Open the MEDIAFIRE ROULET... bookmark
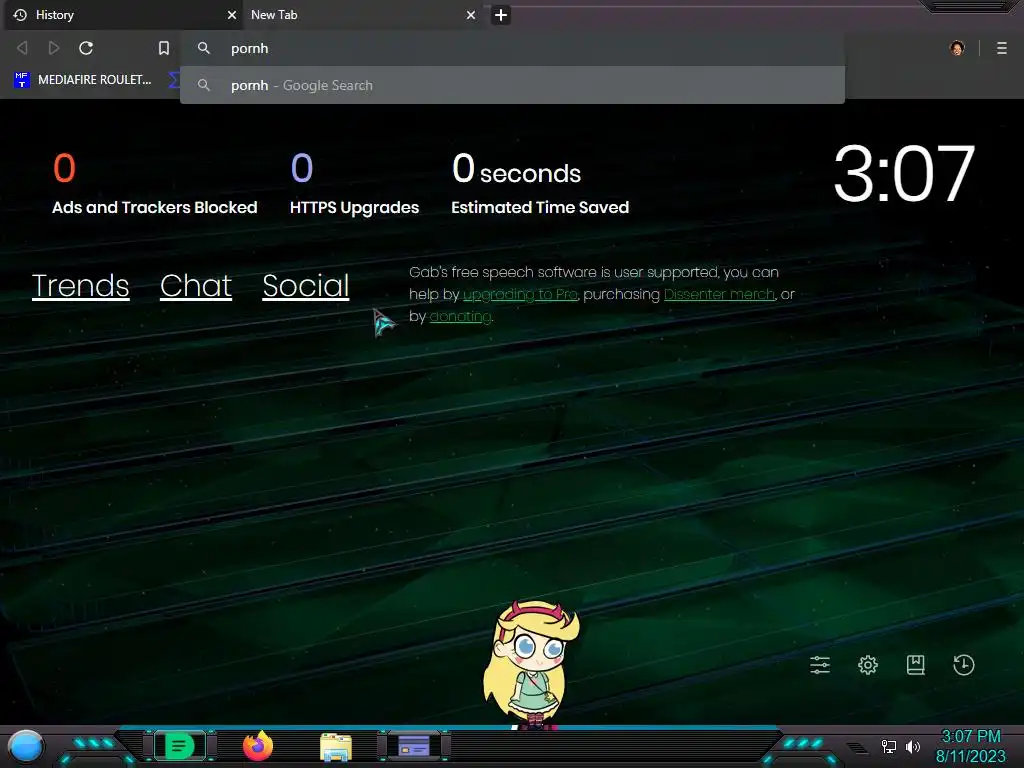Screen dimensions: 1024x768 [83, 80]
